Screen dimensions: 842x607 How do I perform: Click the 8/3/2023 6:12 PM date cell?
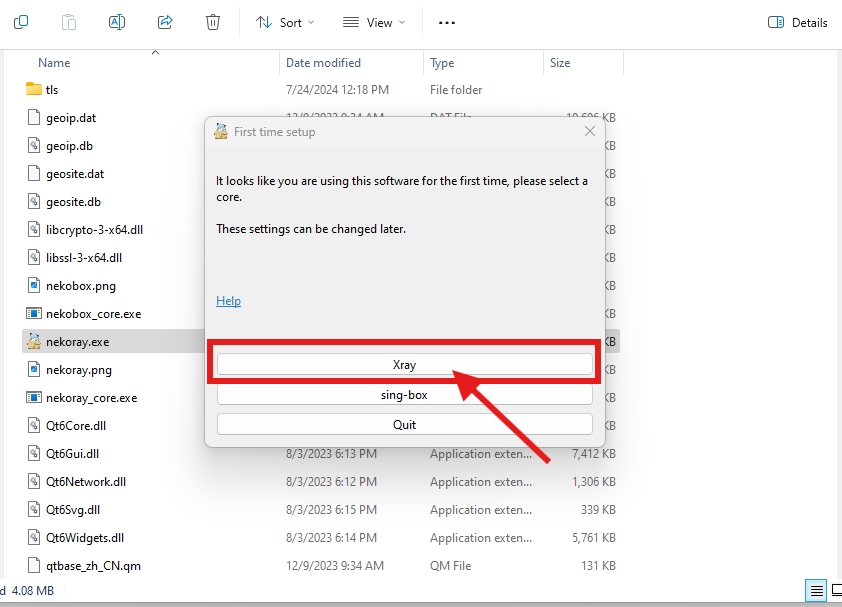331,482
